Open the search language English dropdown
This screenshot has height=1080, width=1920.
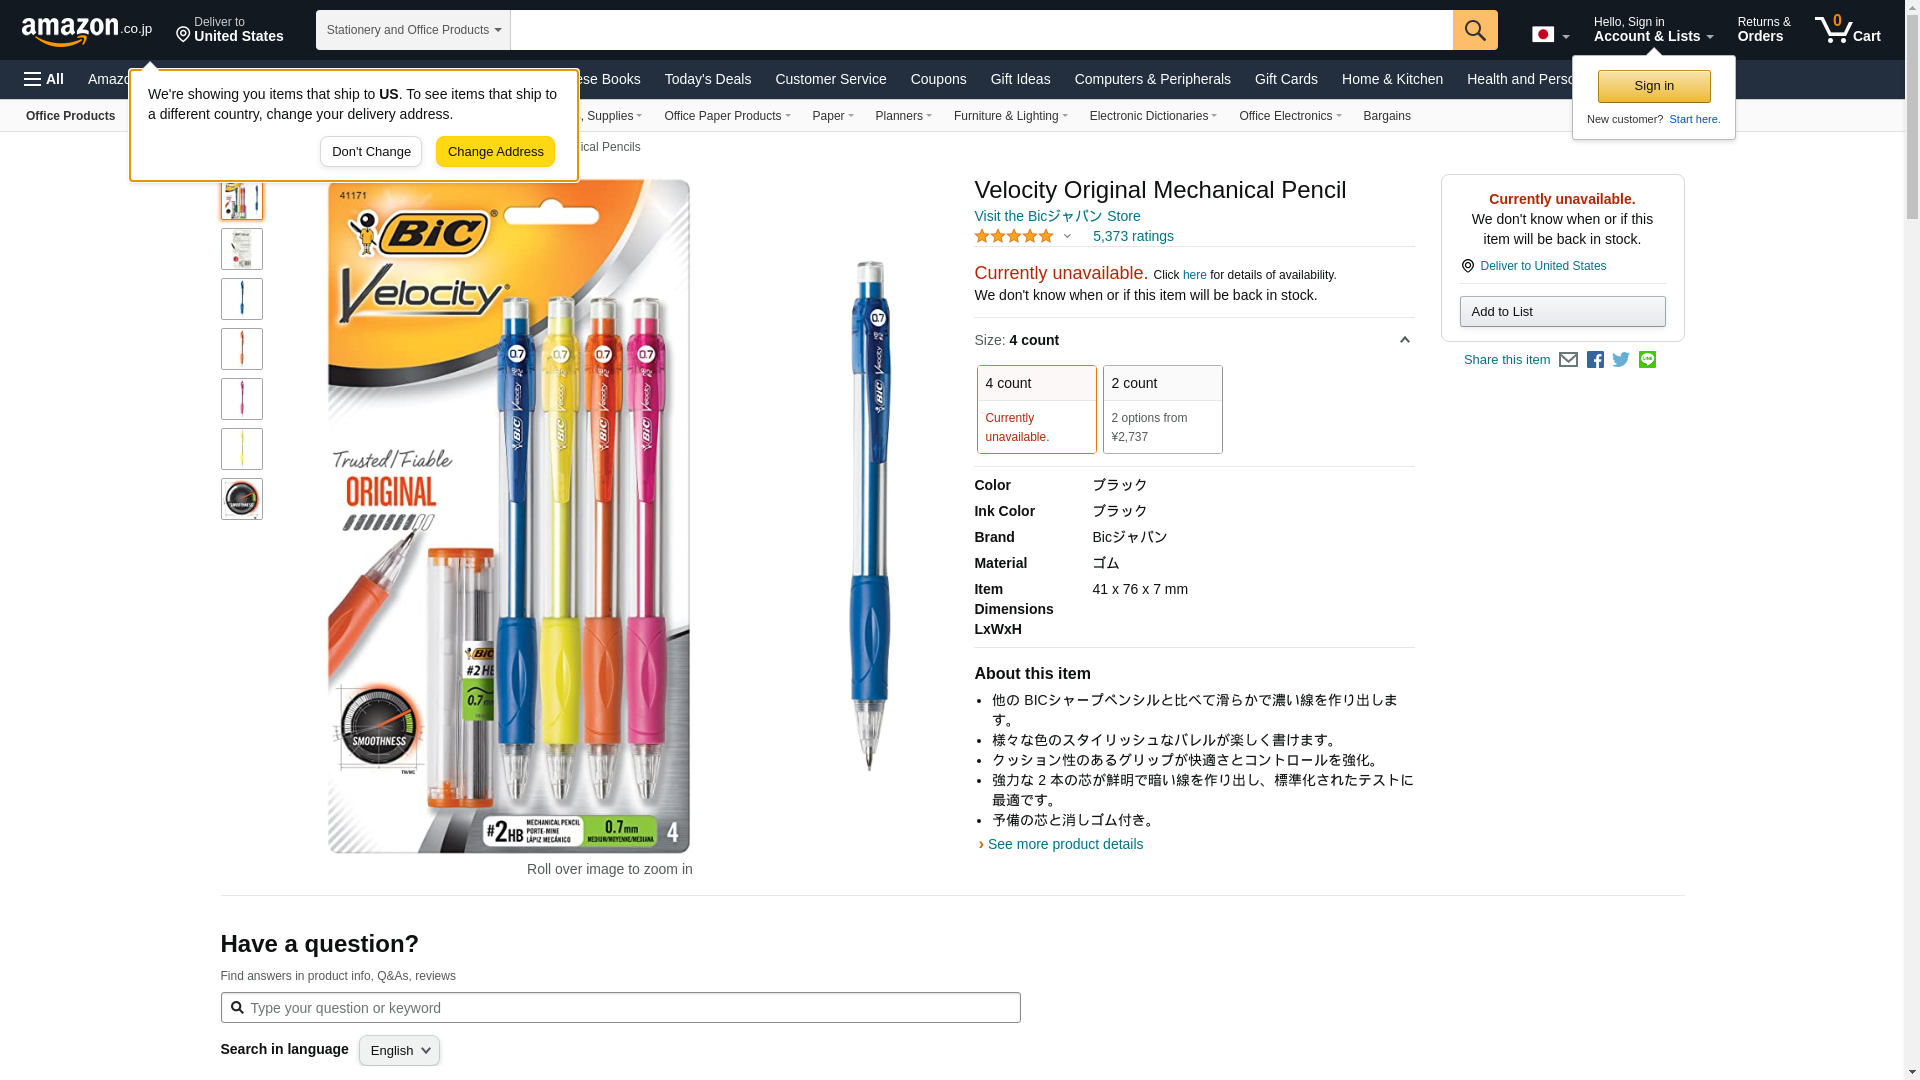[399, 1050]
